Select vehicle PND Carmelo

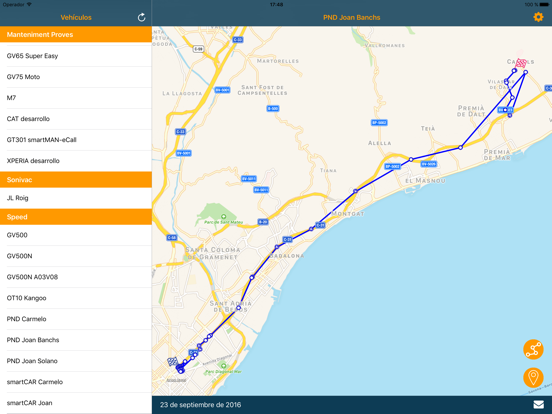(76, 319)
